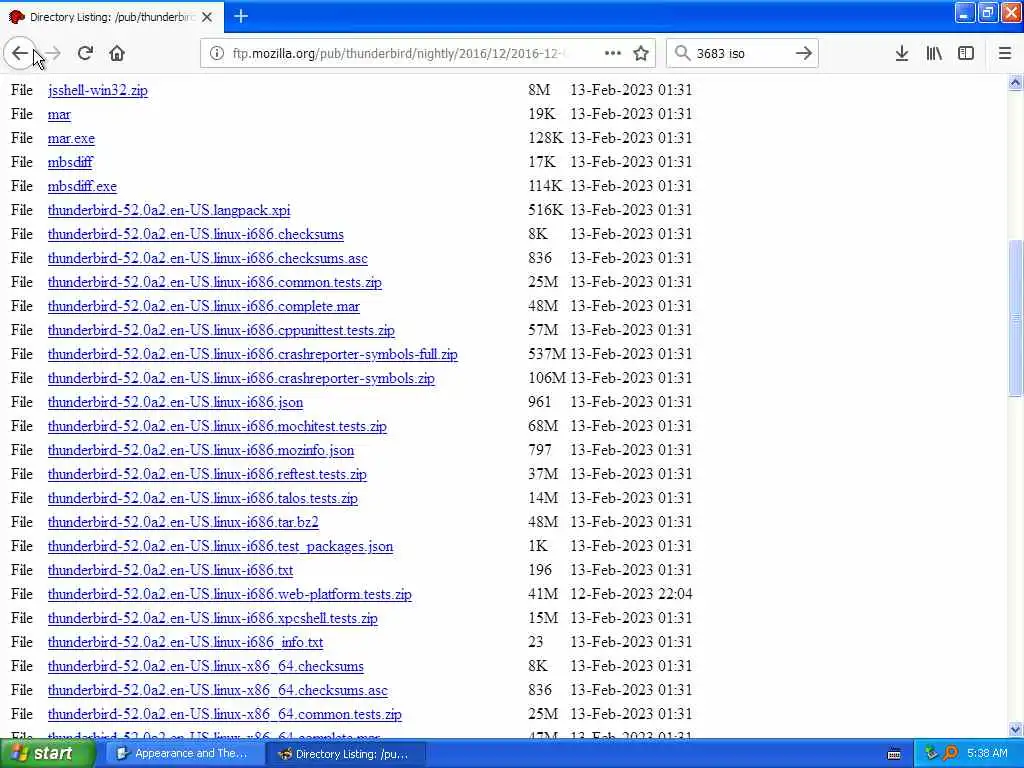Image resolution: width=1024 pixels, height=768 pixels.
Task: Submit search with the arrow button
Action: [x=804, y=54]
